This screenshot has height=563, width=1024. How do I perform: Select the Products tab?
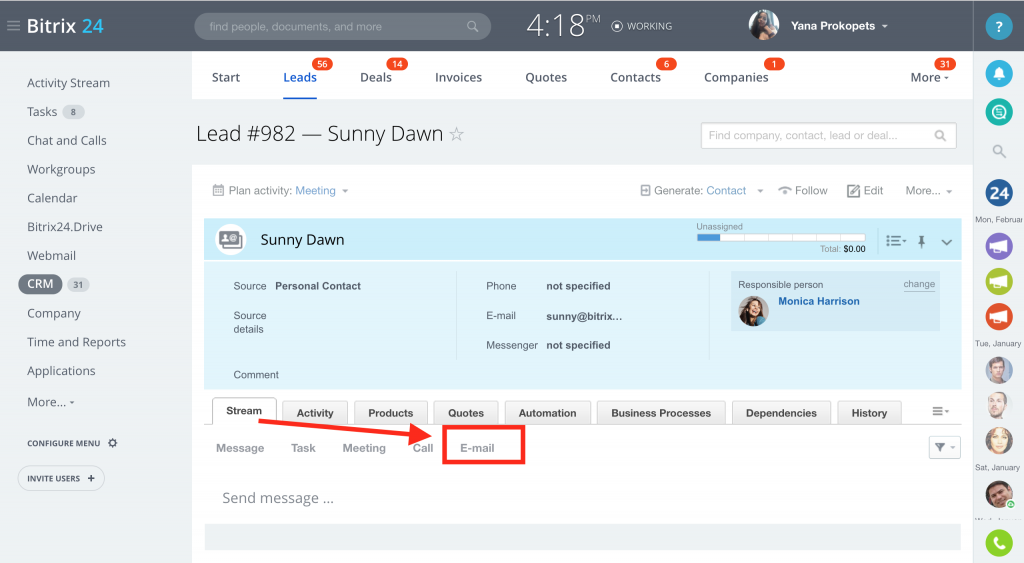coord(391,413)
